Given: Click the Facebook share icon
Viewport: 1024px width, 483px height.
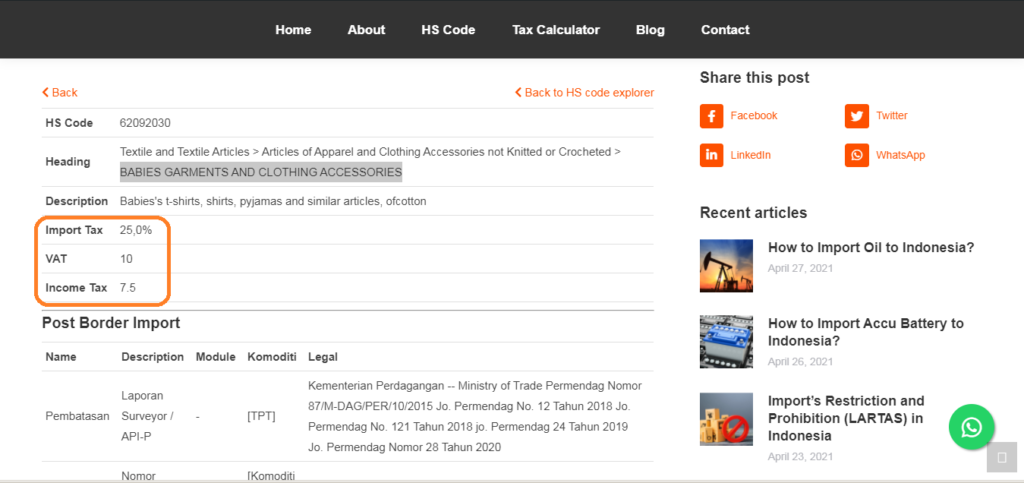Looking at the screenshot, I should (x=711, y=116).
